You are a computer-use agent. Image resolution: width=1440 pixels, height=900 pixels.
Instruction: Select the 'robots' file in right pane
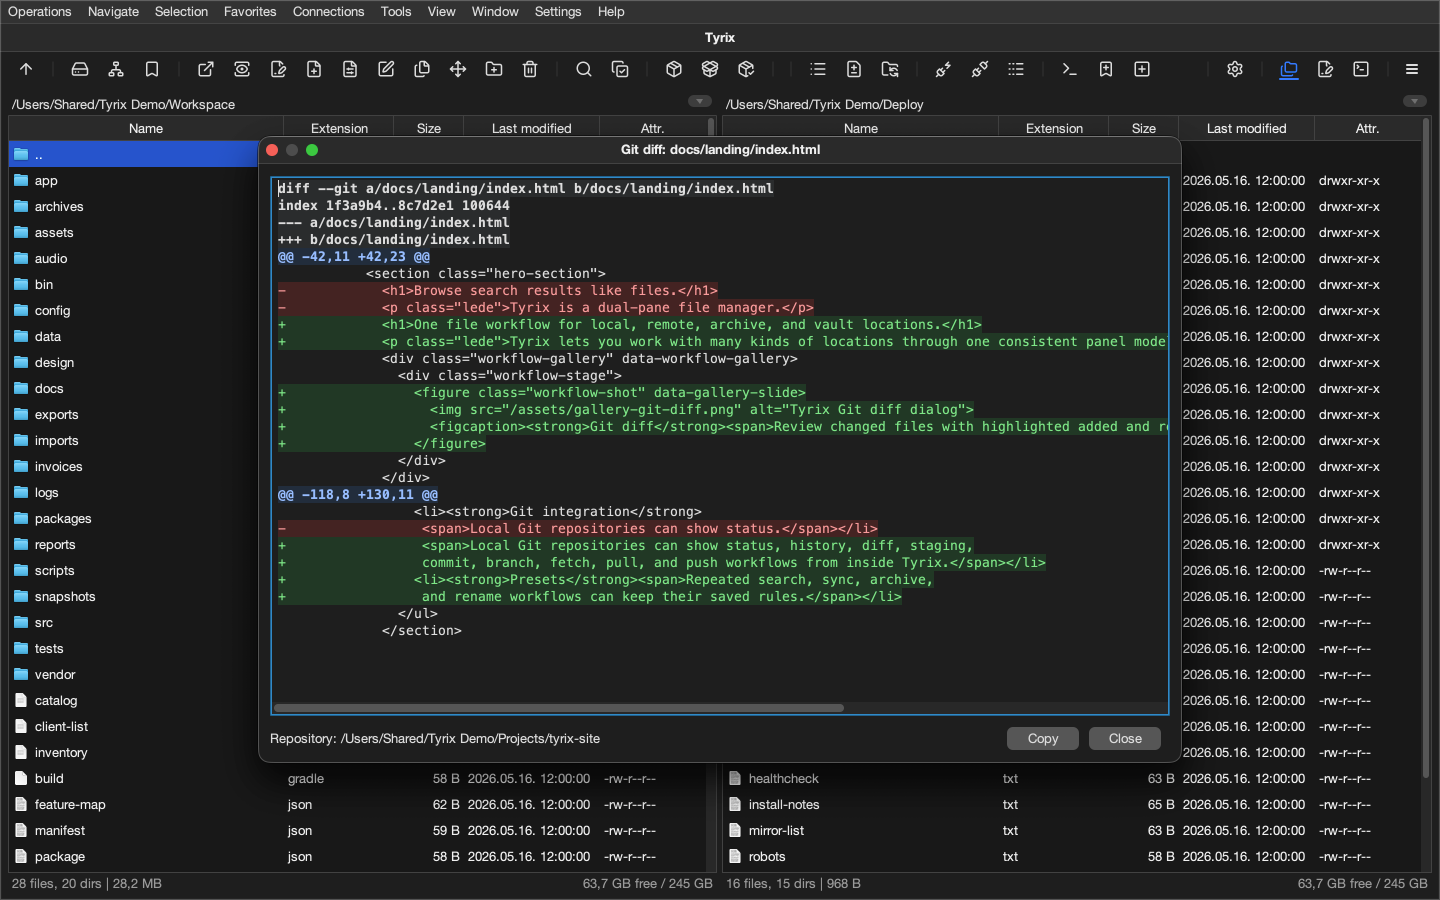pyautogui.click(x=1071, y=856)
